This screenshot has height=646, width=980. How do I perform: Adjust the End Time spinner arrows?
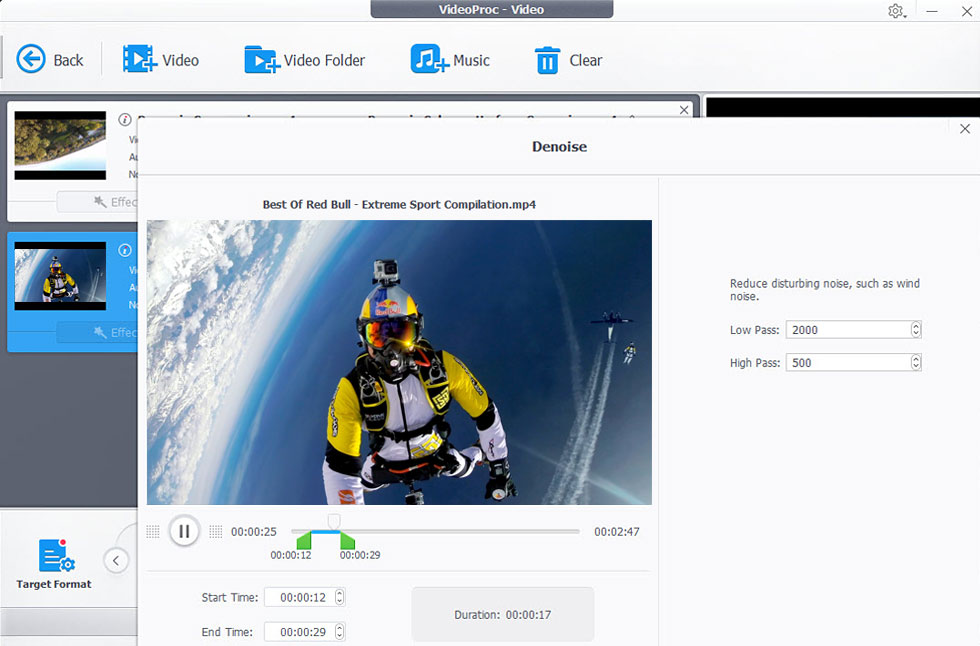340,631
